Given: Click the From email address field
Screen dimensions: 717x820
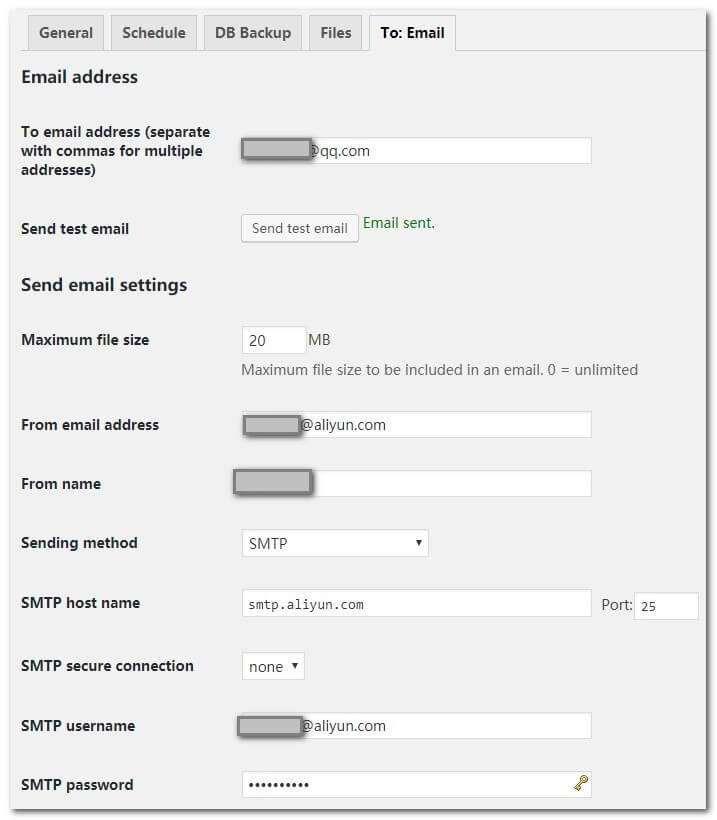Looking at the screenshot, I should coord(450,425).
